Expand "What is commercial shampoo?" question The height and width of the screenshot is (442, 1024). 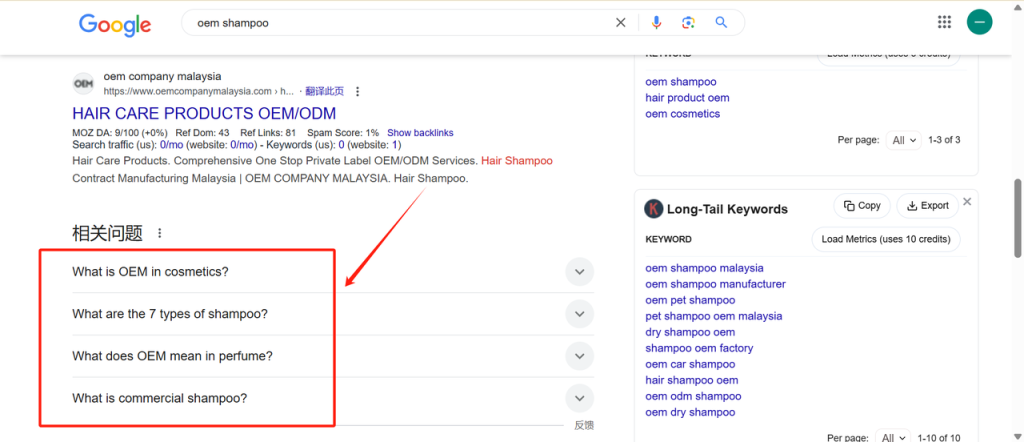(x=579, y=398)
